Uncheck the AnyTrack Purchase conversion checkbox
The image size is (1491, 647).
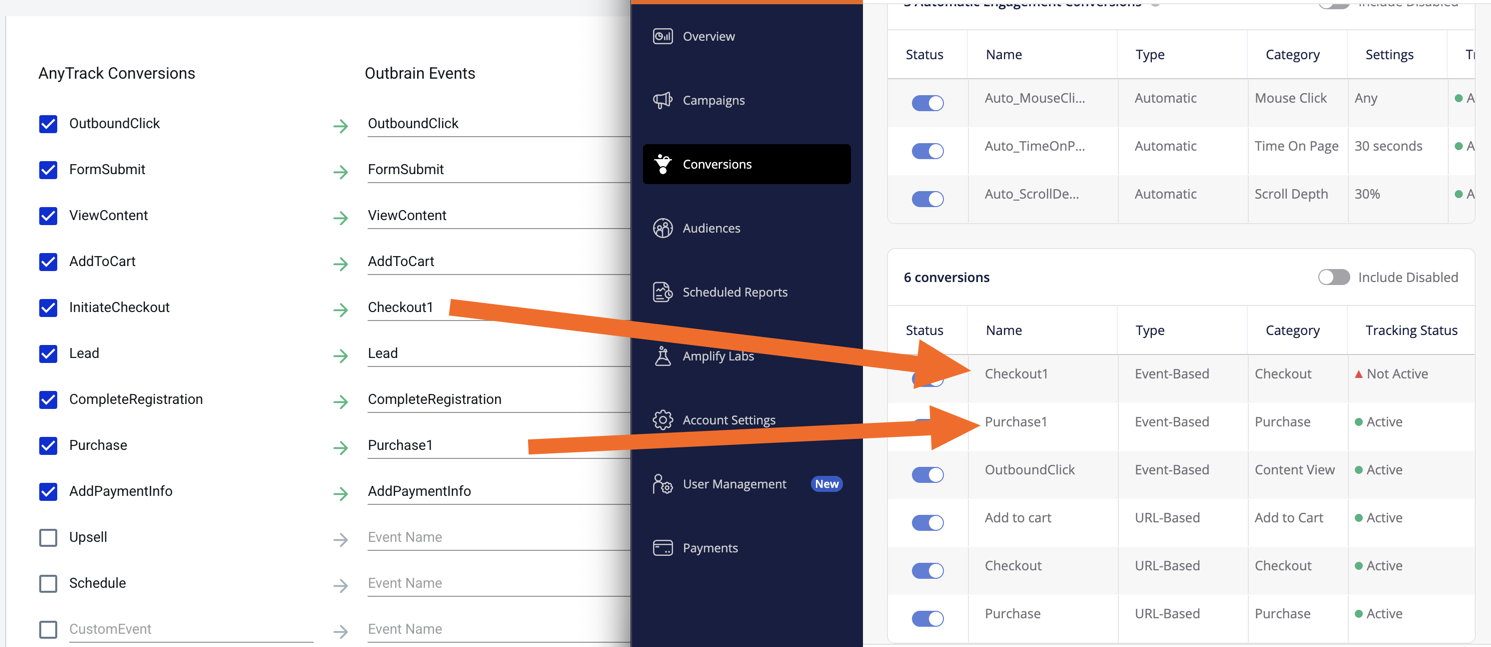48,446
